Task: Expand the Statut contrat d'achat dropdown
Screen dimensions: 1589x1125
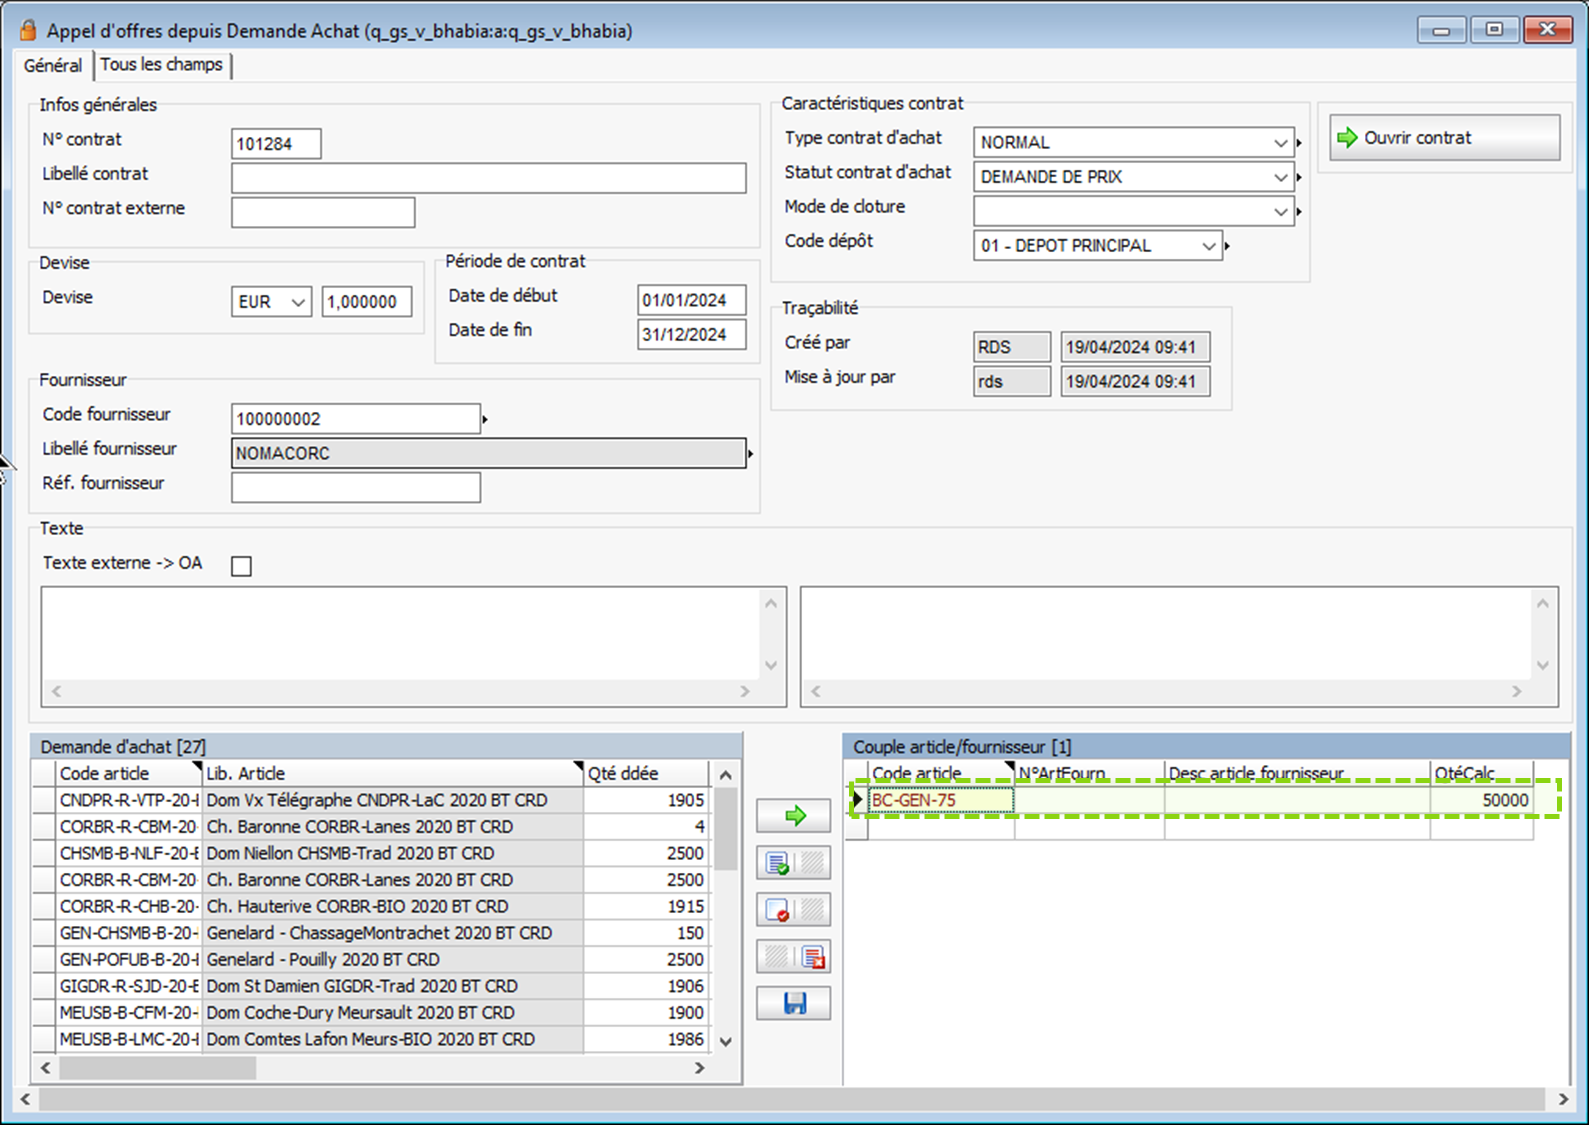Action: pyautogui.click(x=1280, y=177)
